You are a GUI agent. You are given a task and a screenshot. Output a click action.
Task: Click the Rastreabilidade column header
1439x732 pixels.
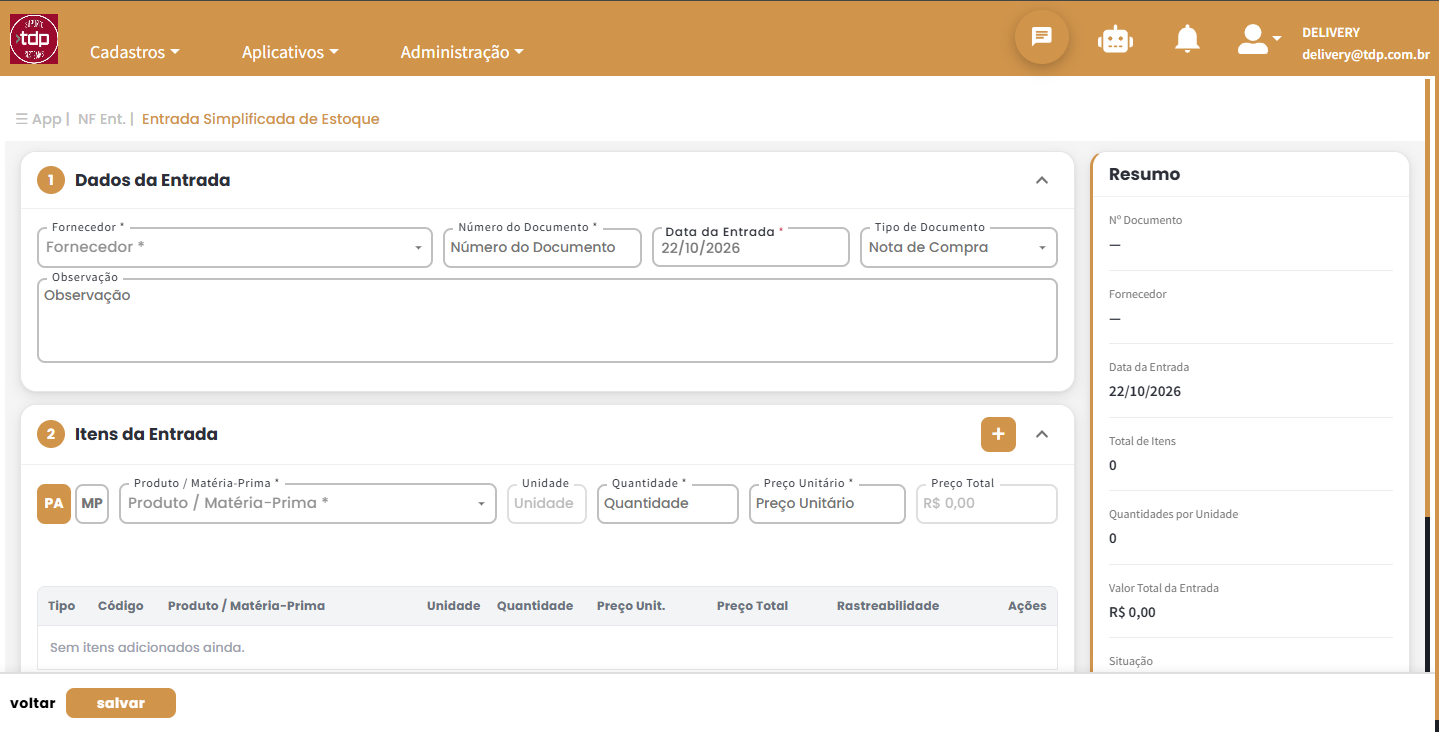(888, 606)
